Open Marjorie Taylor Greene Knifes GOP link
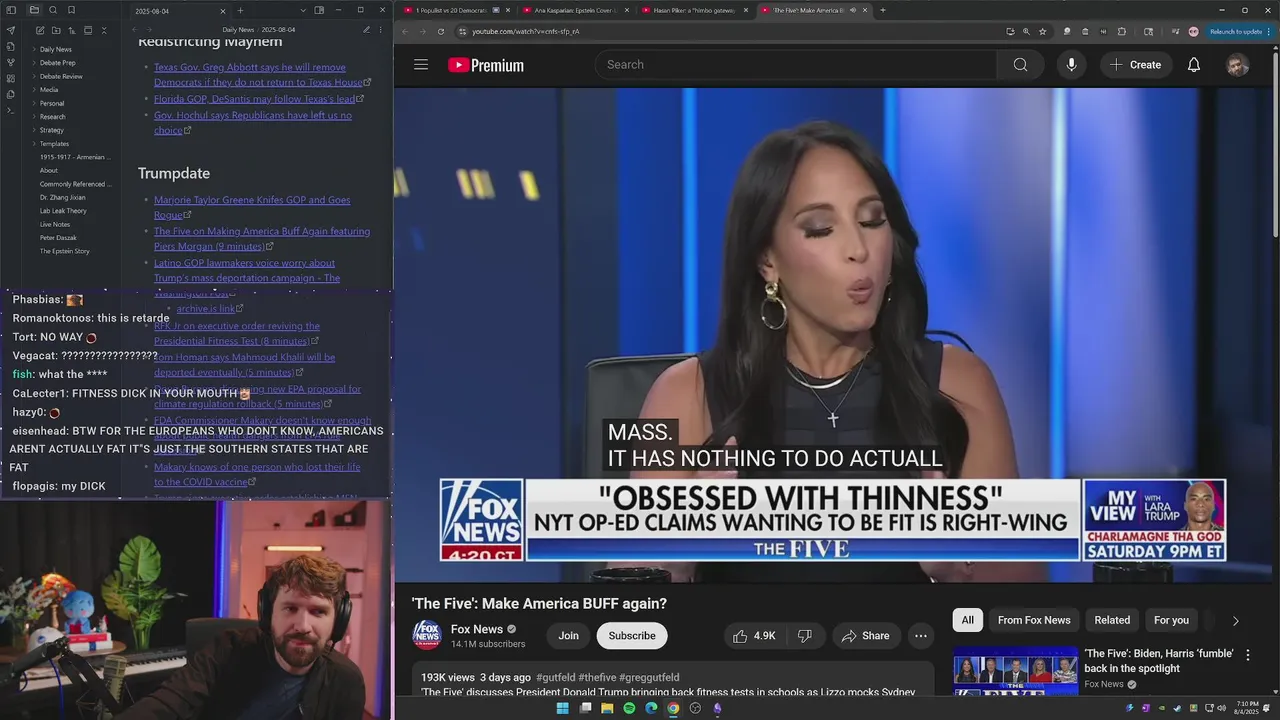Image resolution: width=1280 pixels, height=720 pixels. pos(252,207)
